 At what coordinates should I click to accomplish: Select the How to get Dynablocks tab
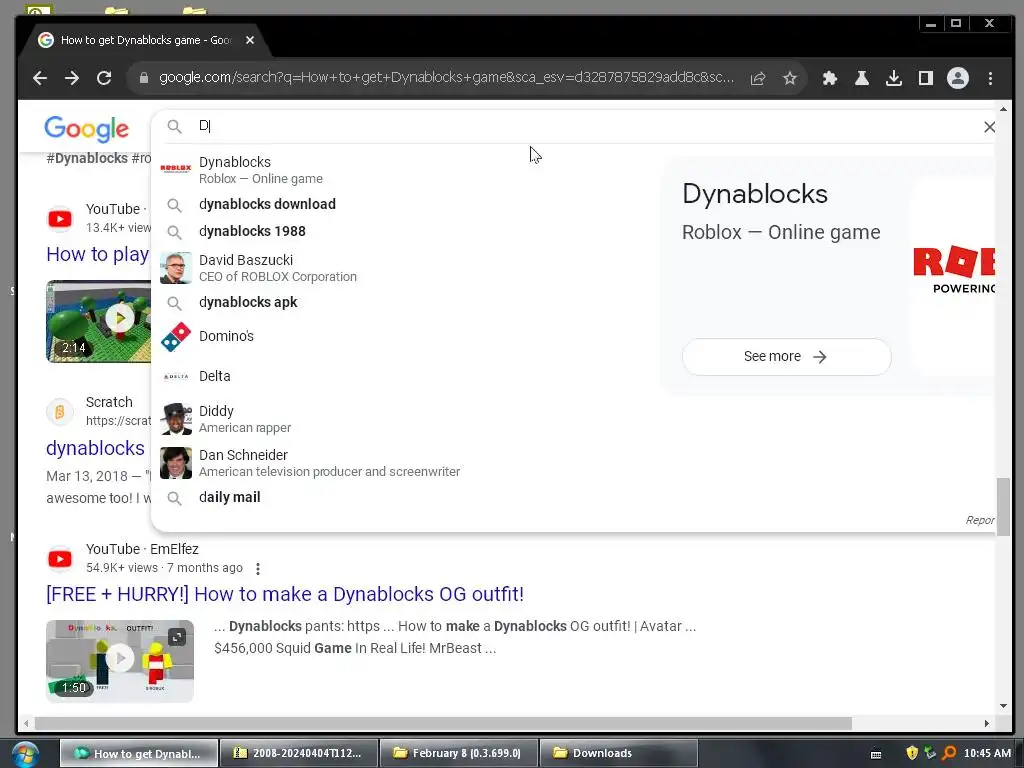point(145,40)
